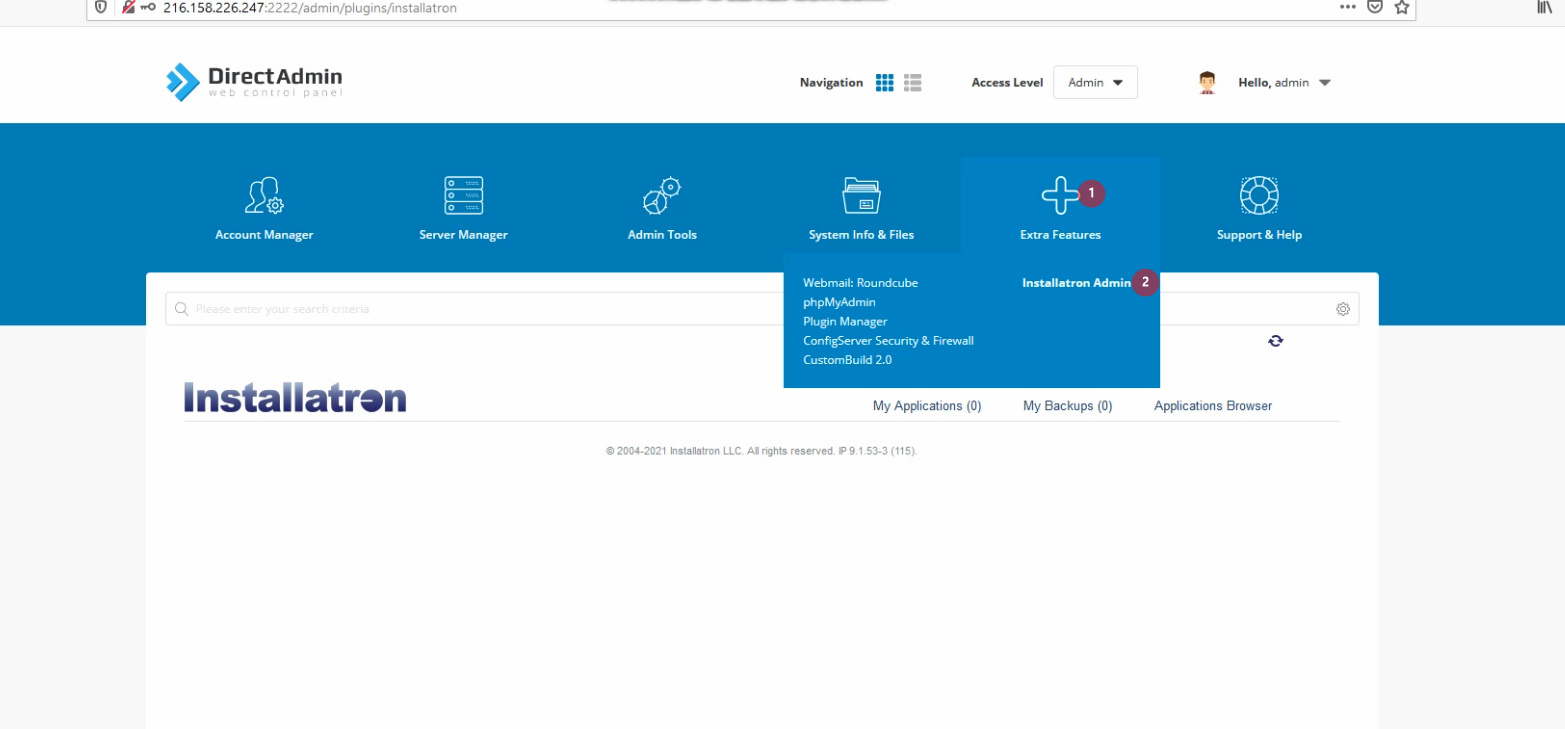Select phpMyAdmin from Extra Features menu
Image resolution: width=1565 pixels, height=729 pixels.
click(839, 302)
